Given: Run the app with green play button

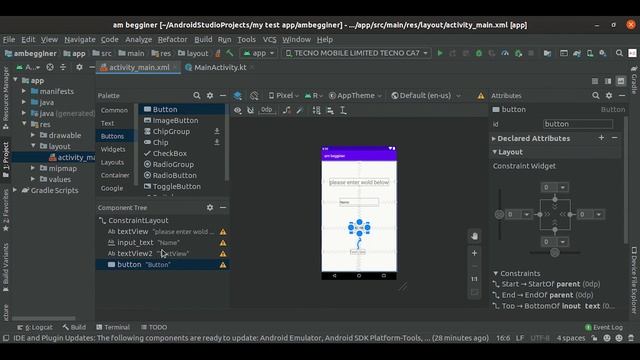Looking at the screenshot, I should tap(440, 53).
